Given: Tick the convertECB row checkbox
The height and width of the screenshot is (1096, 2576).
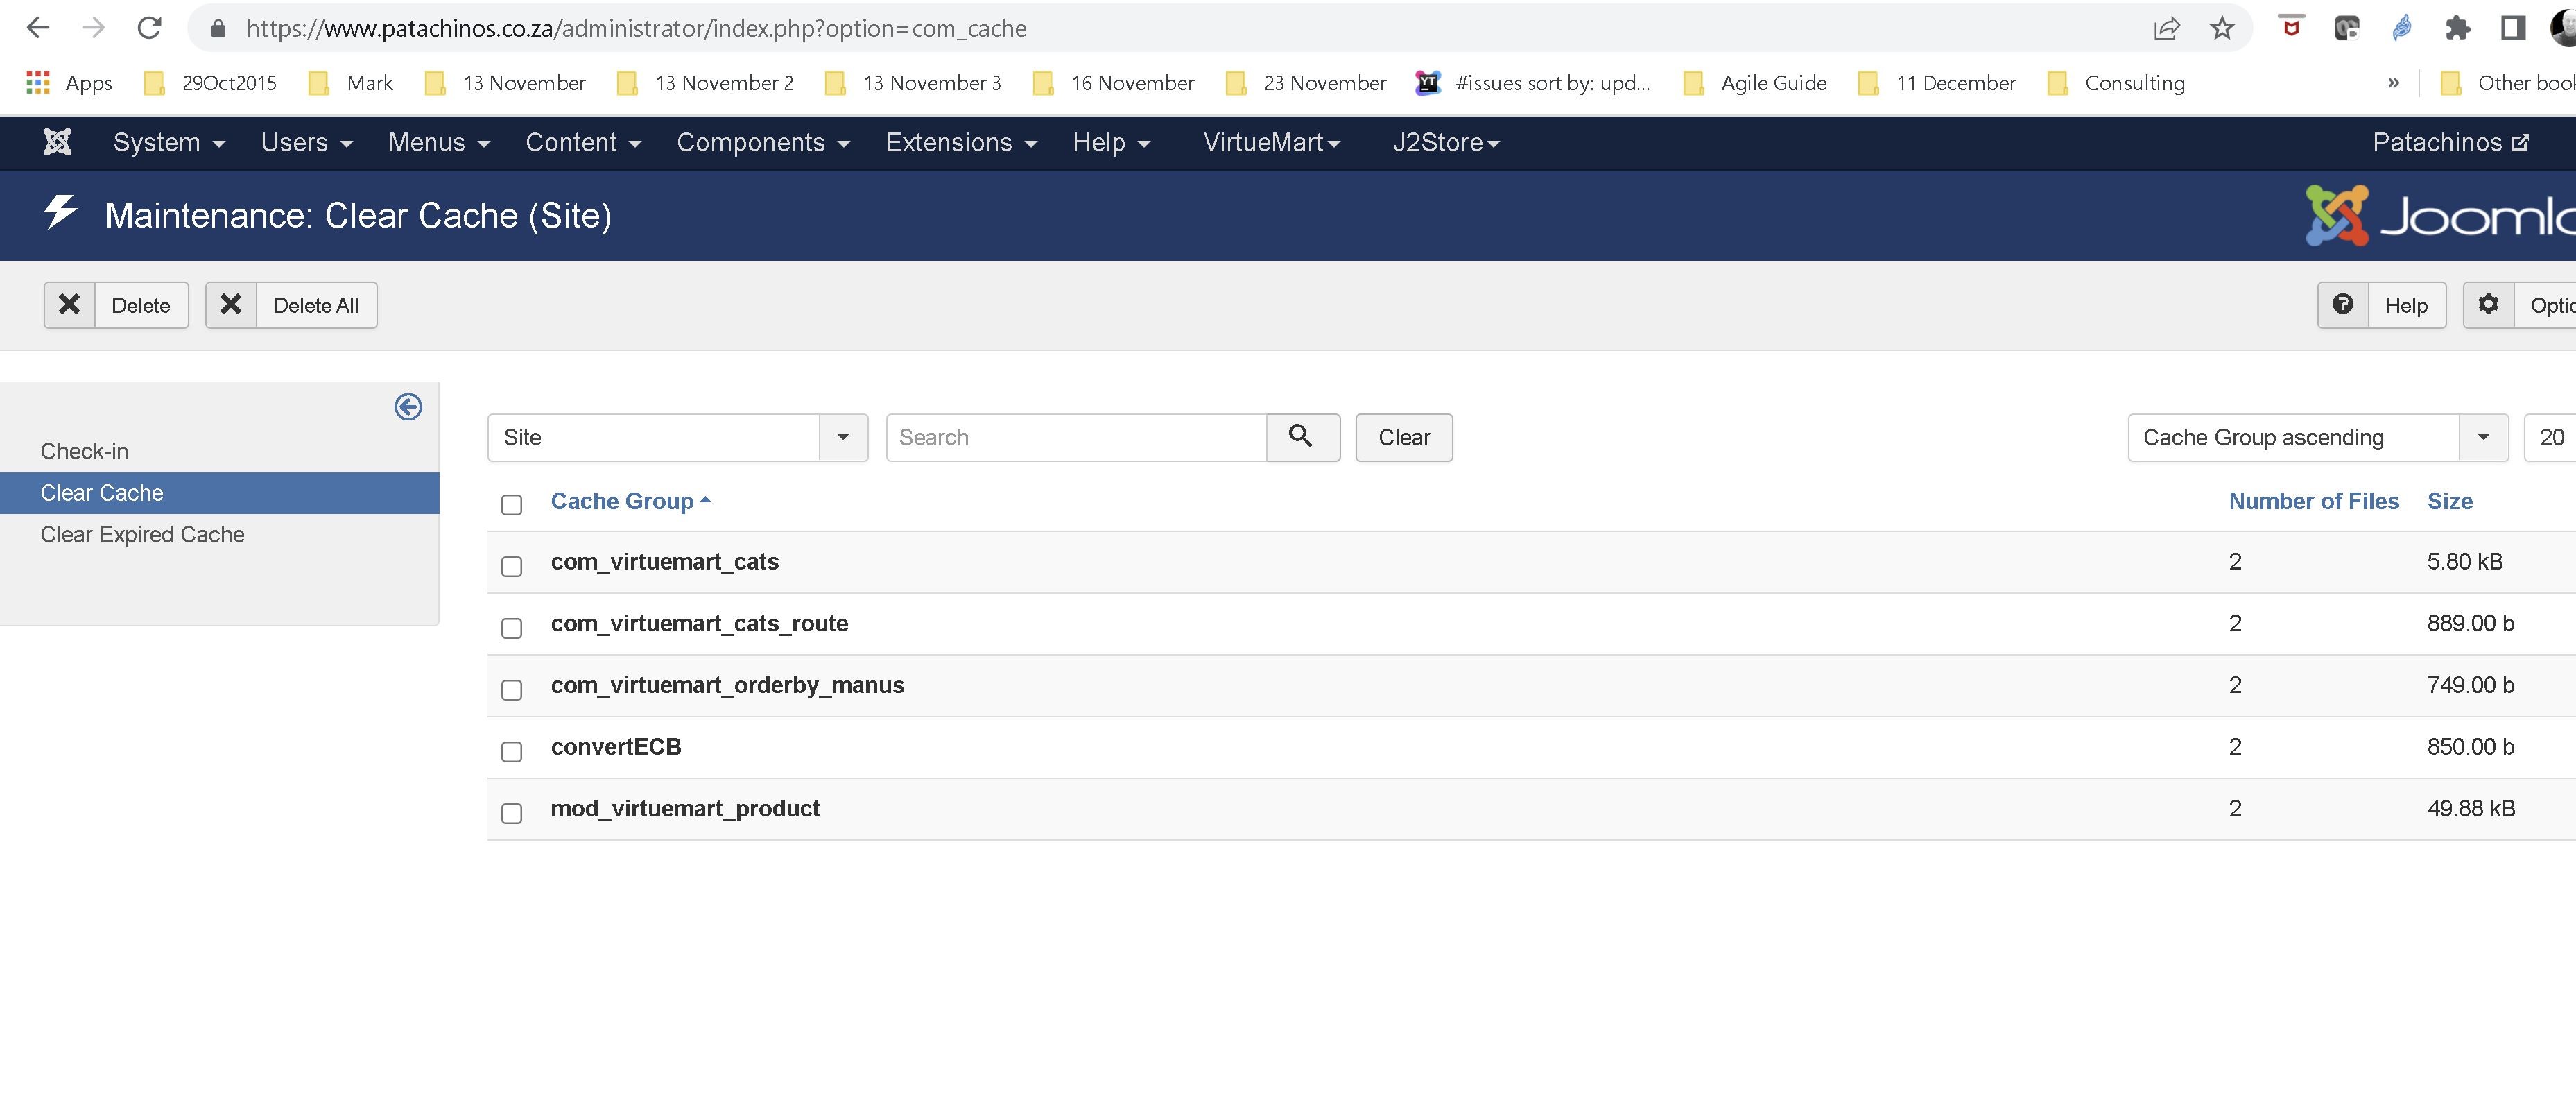Looking at the screenshot, I should pos(512,751).
